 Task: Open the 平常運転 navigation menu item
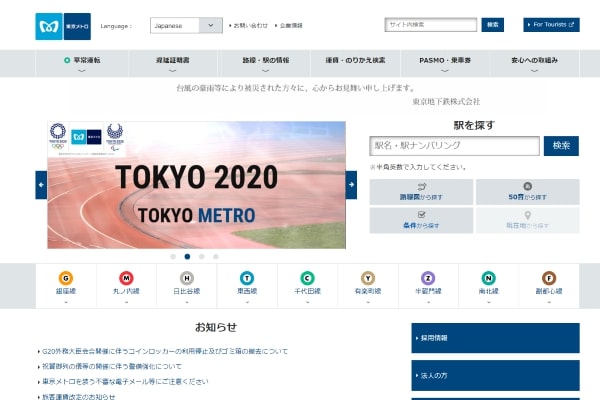coord(82,64)
